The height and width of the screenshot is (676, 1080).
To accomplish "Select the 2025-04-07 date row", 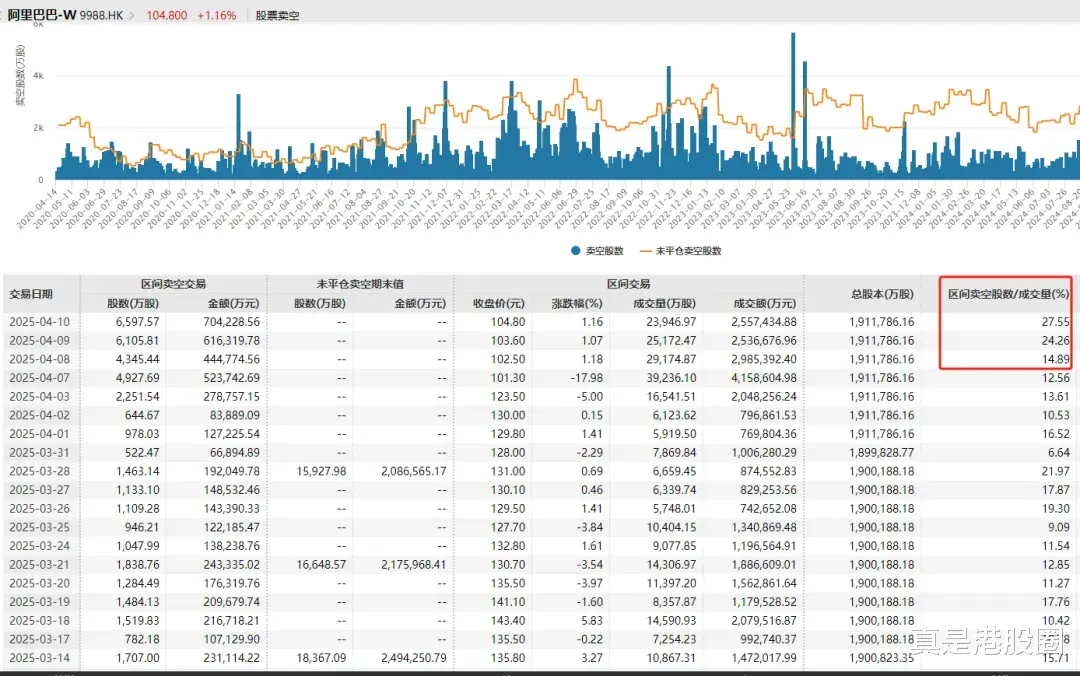I will click(41, 378).
